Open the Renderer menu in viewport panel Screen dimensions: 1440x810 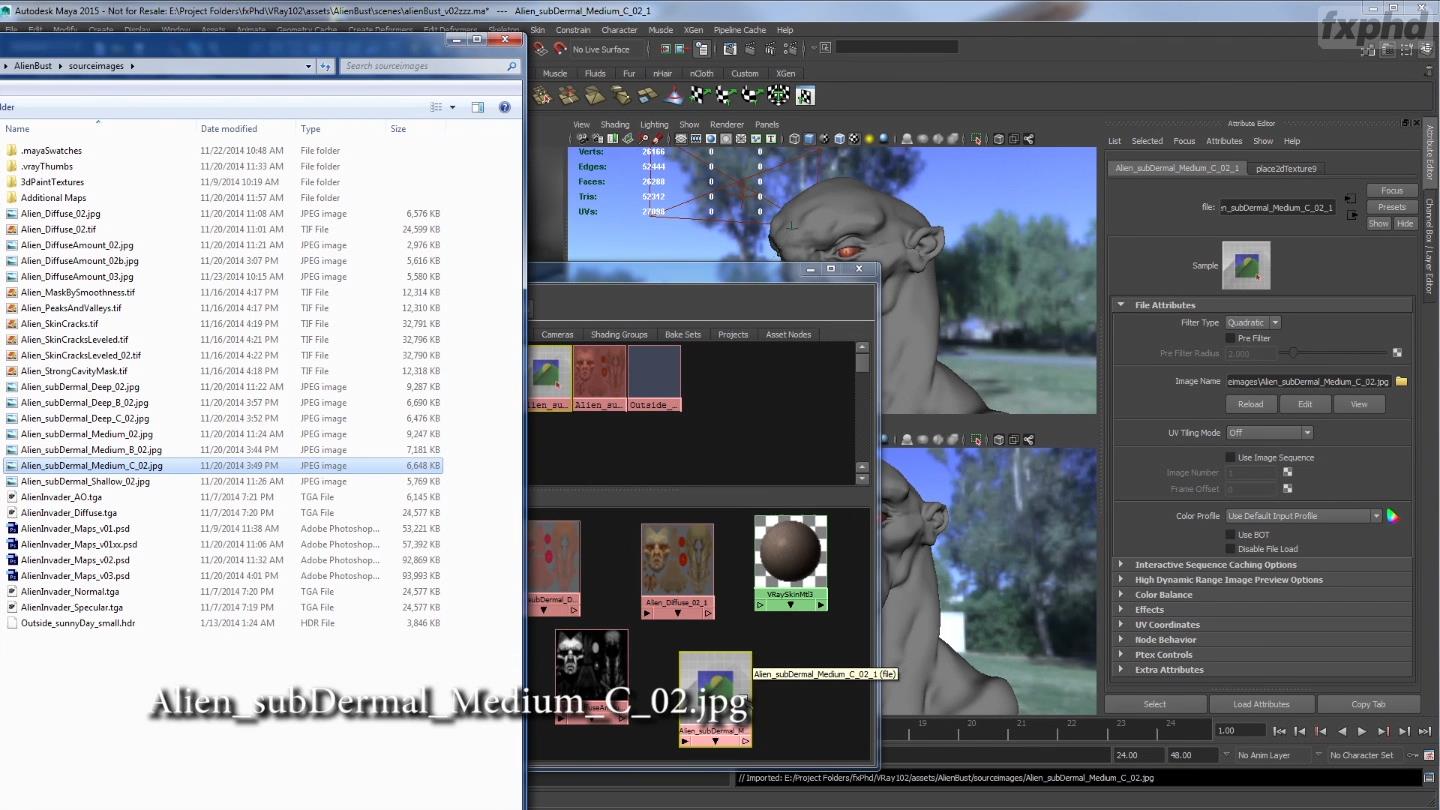click(x=727, y=125)
